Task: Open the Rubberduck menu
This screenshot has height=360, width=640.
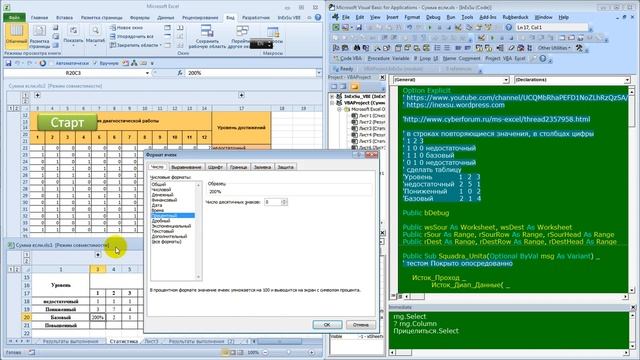Action: 515,17
